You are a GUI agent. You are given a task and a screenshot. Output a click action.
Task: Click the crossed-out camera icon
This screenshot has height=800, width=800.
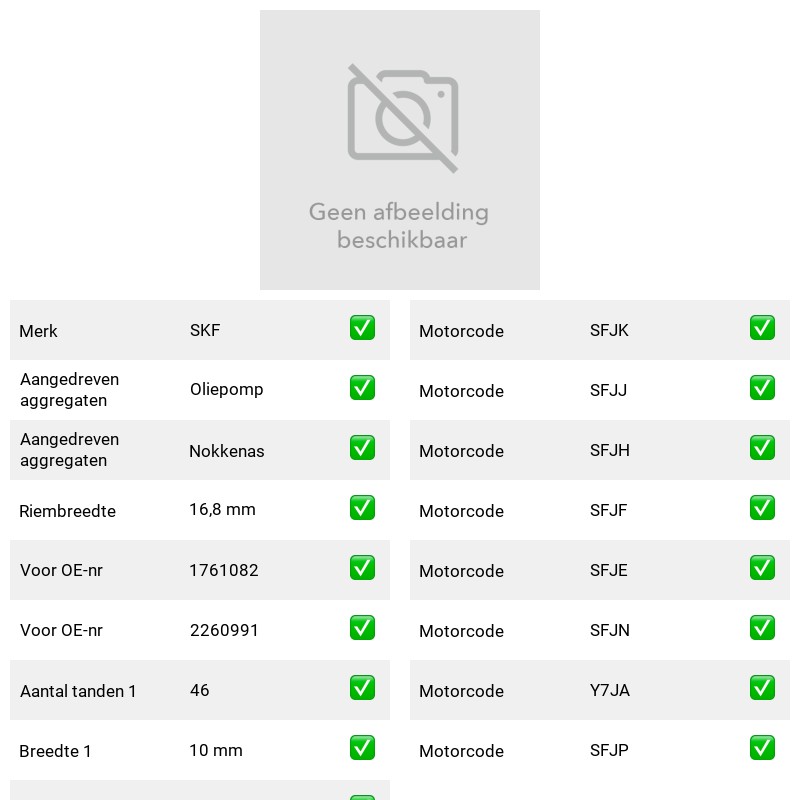[x=403, y=118]
